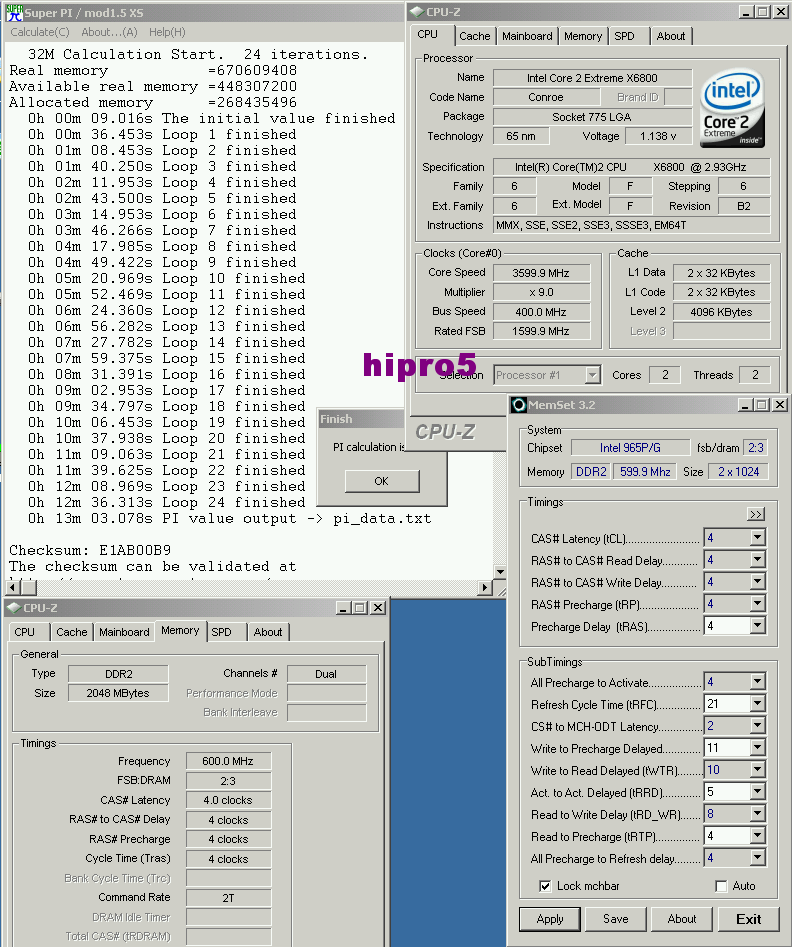Open the Read to Precharge (tRTP) dropdown
This screenshot has width=792, height=947.
[758, 835]
